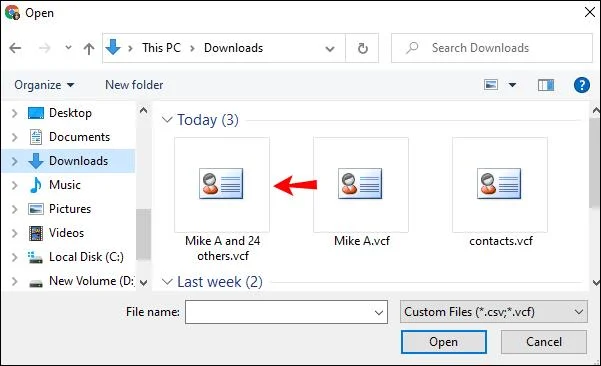This screenshot has width=601, height=366.
Task: Toggle the preview pane
Action: tap(546, 85)
